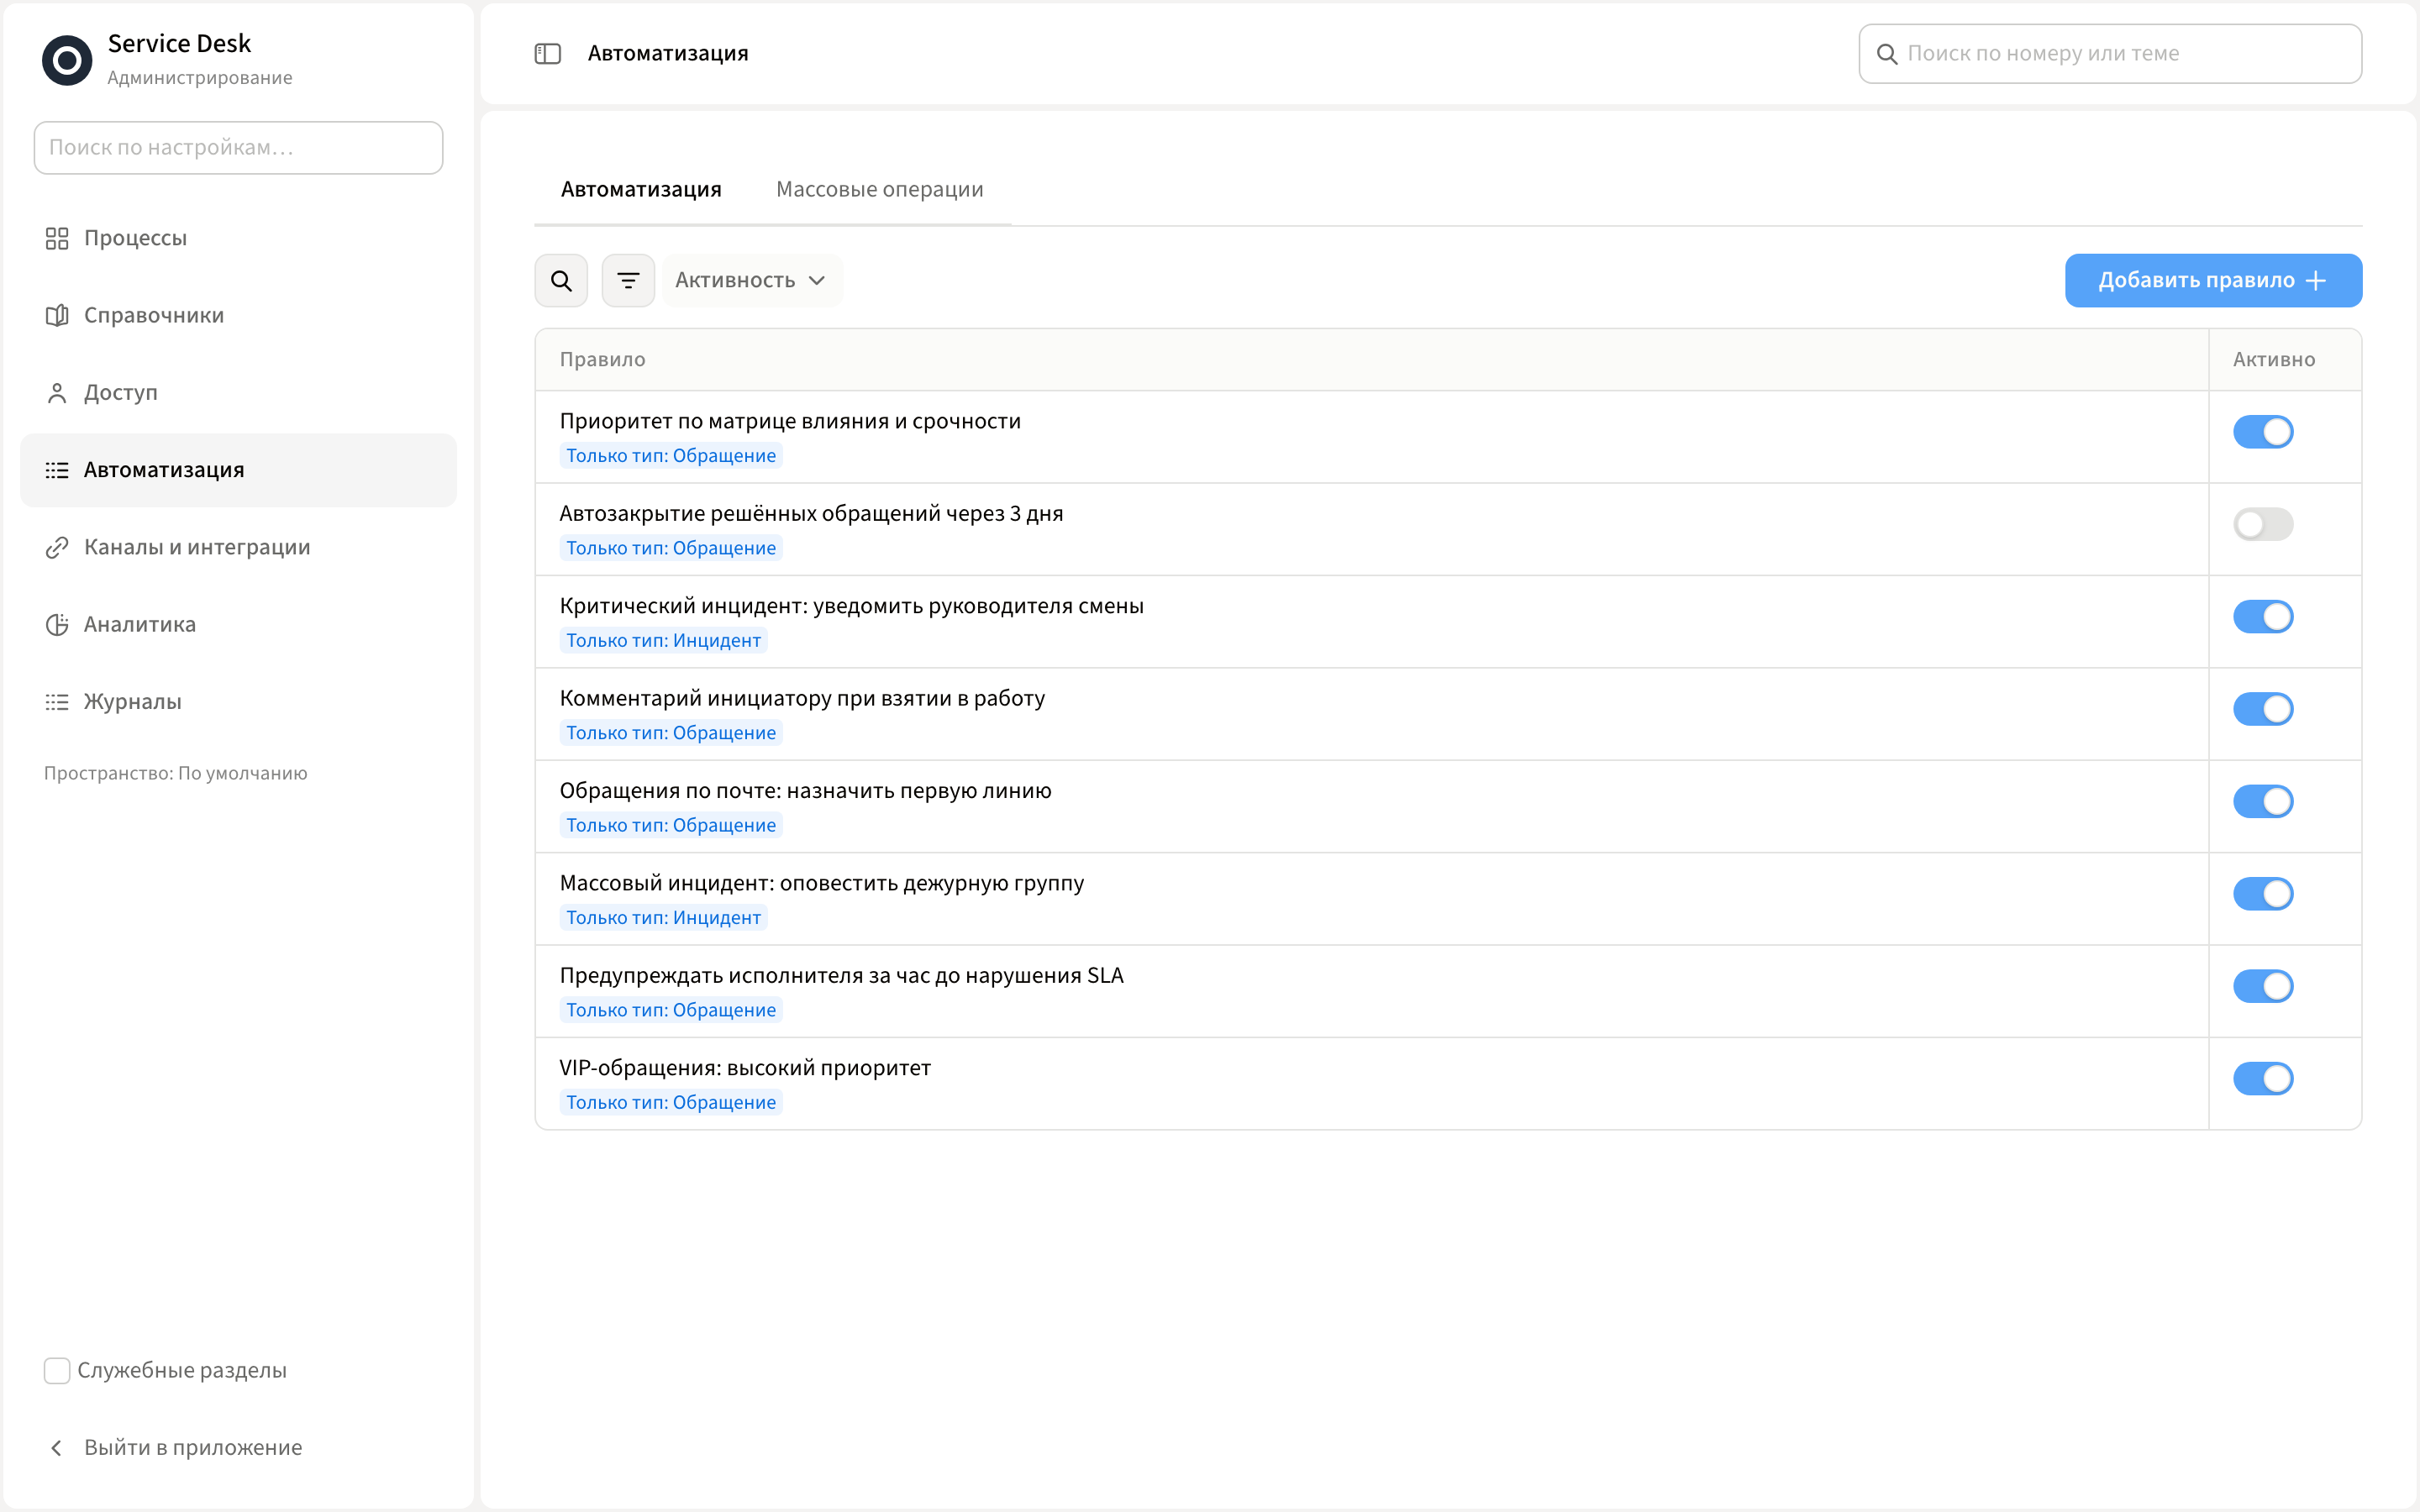Click the Автоматизация page title in header
Screen dimensions: 2420x1512
668,53
